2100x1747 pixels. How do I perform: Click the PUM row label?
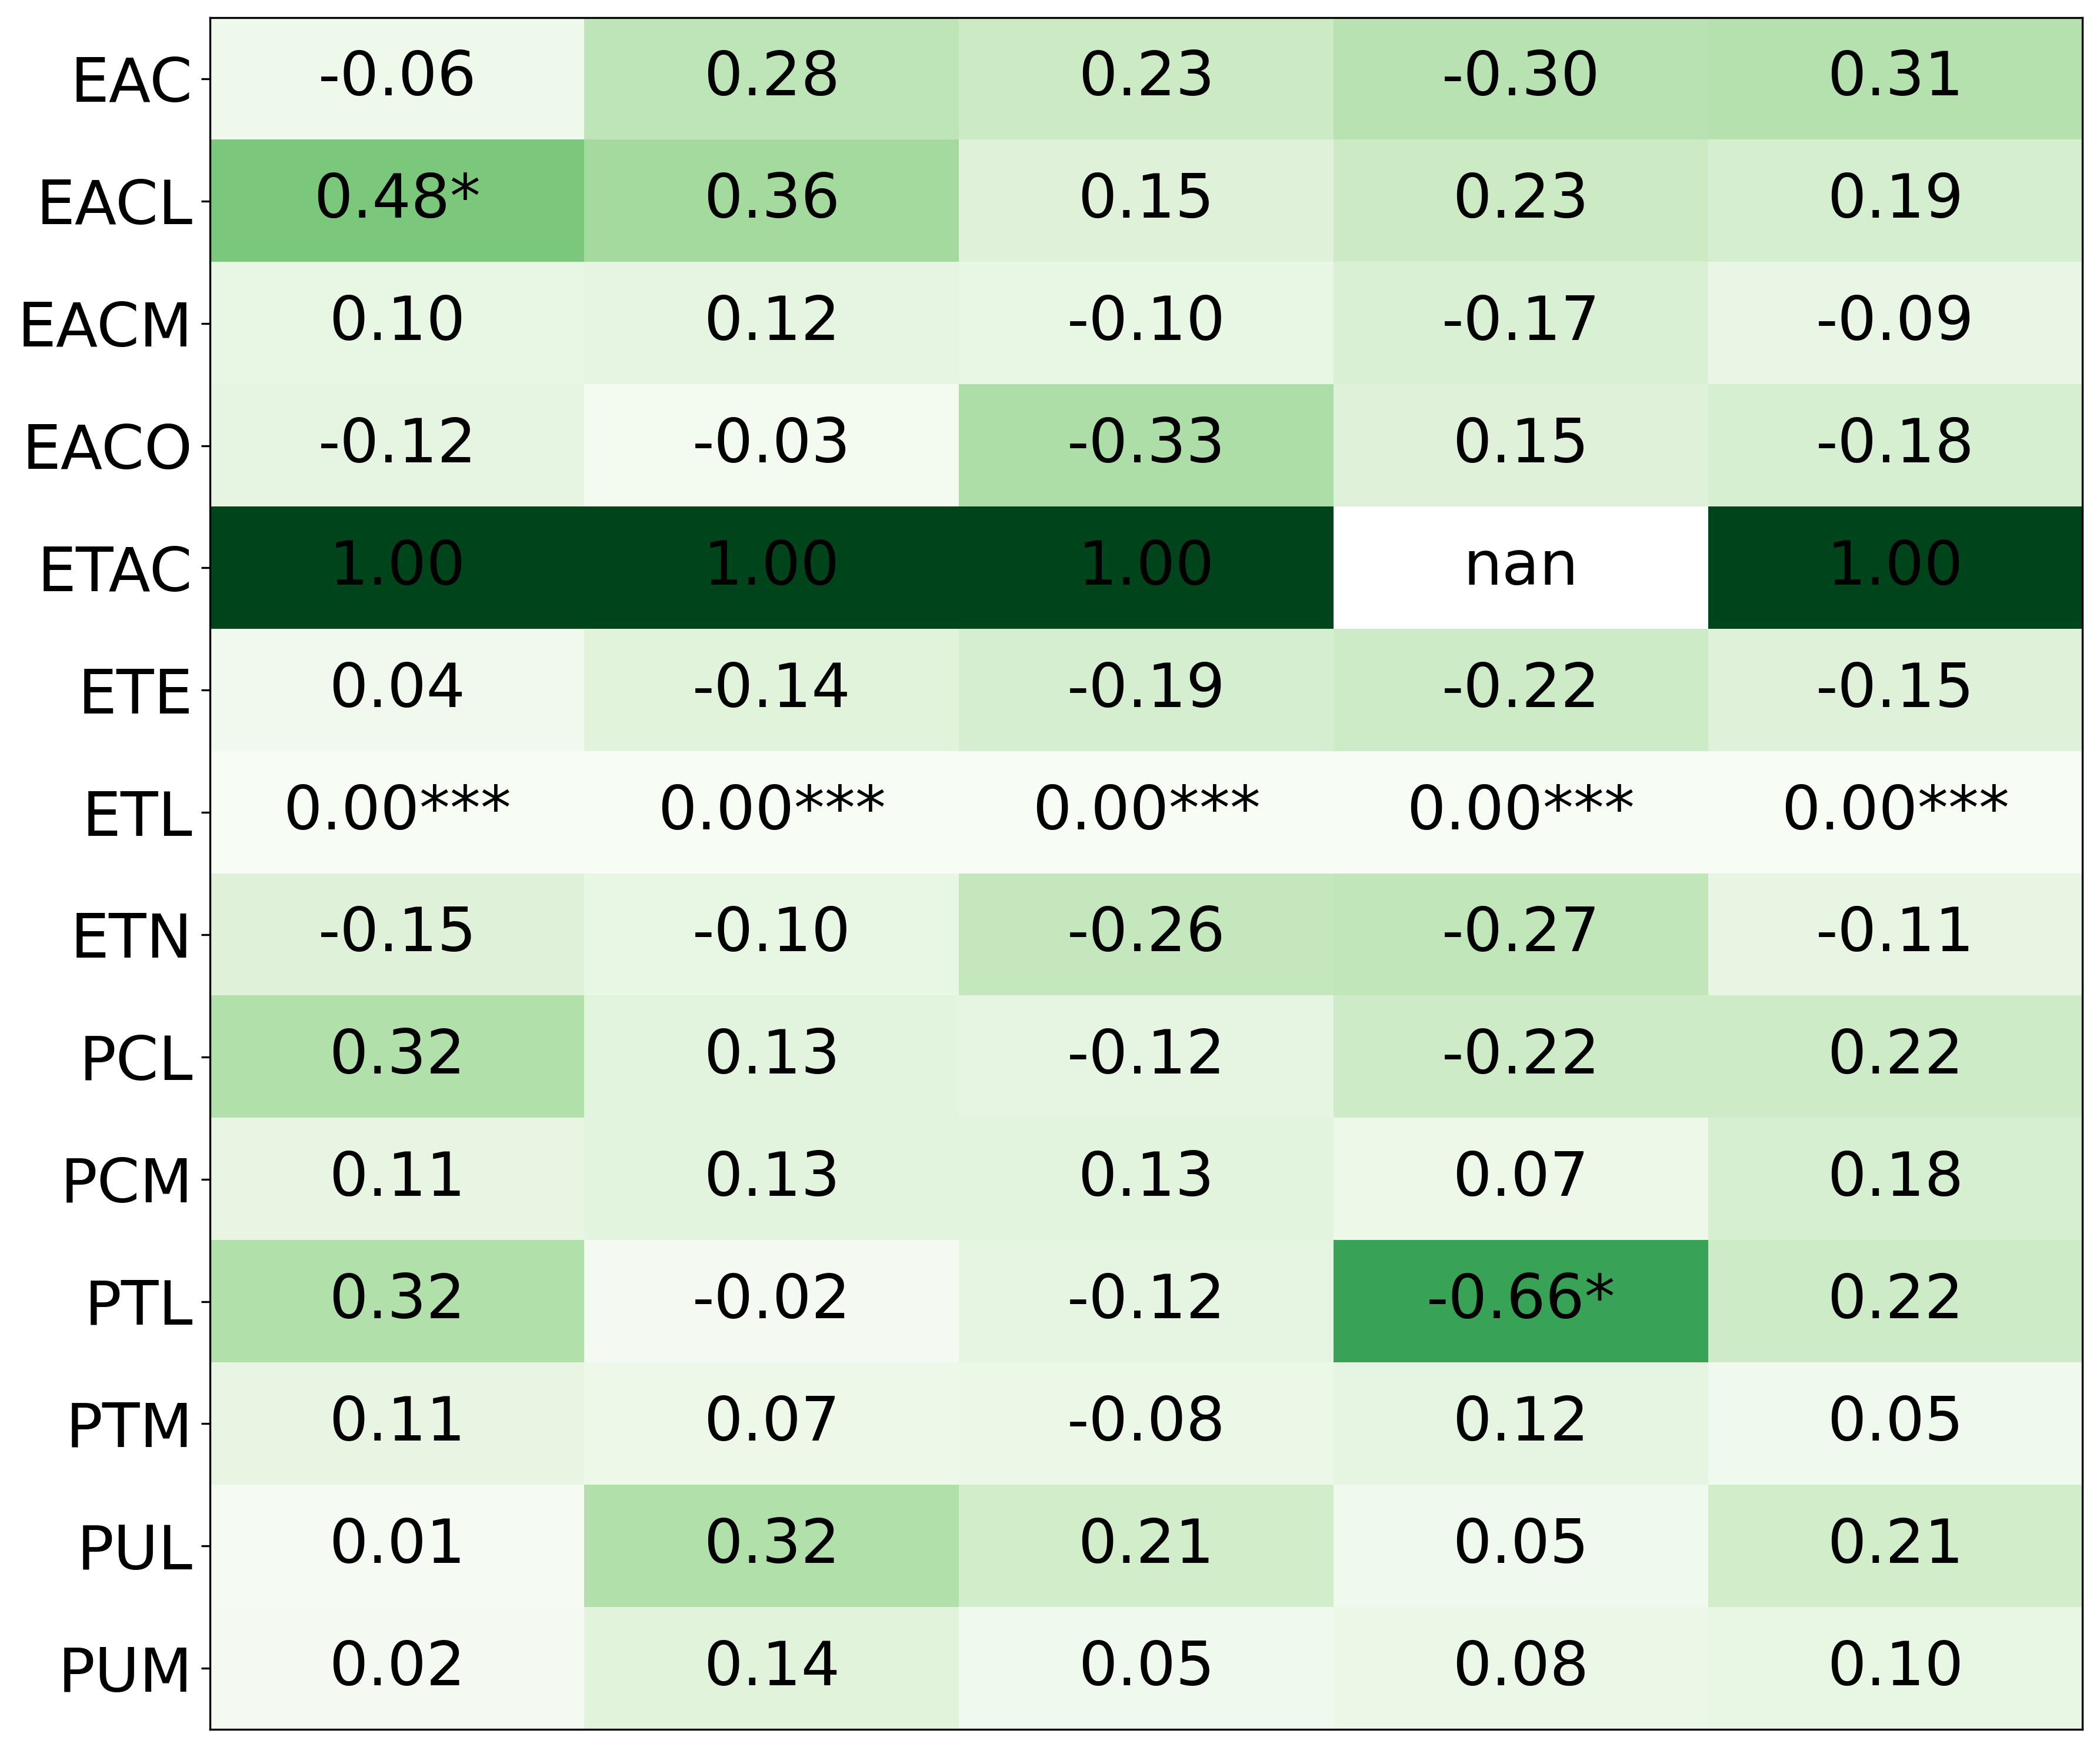[x=125, y=1671]
